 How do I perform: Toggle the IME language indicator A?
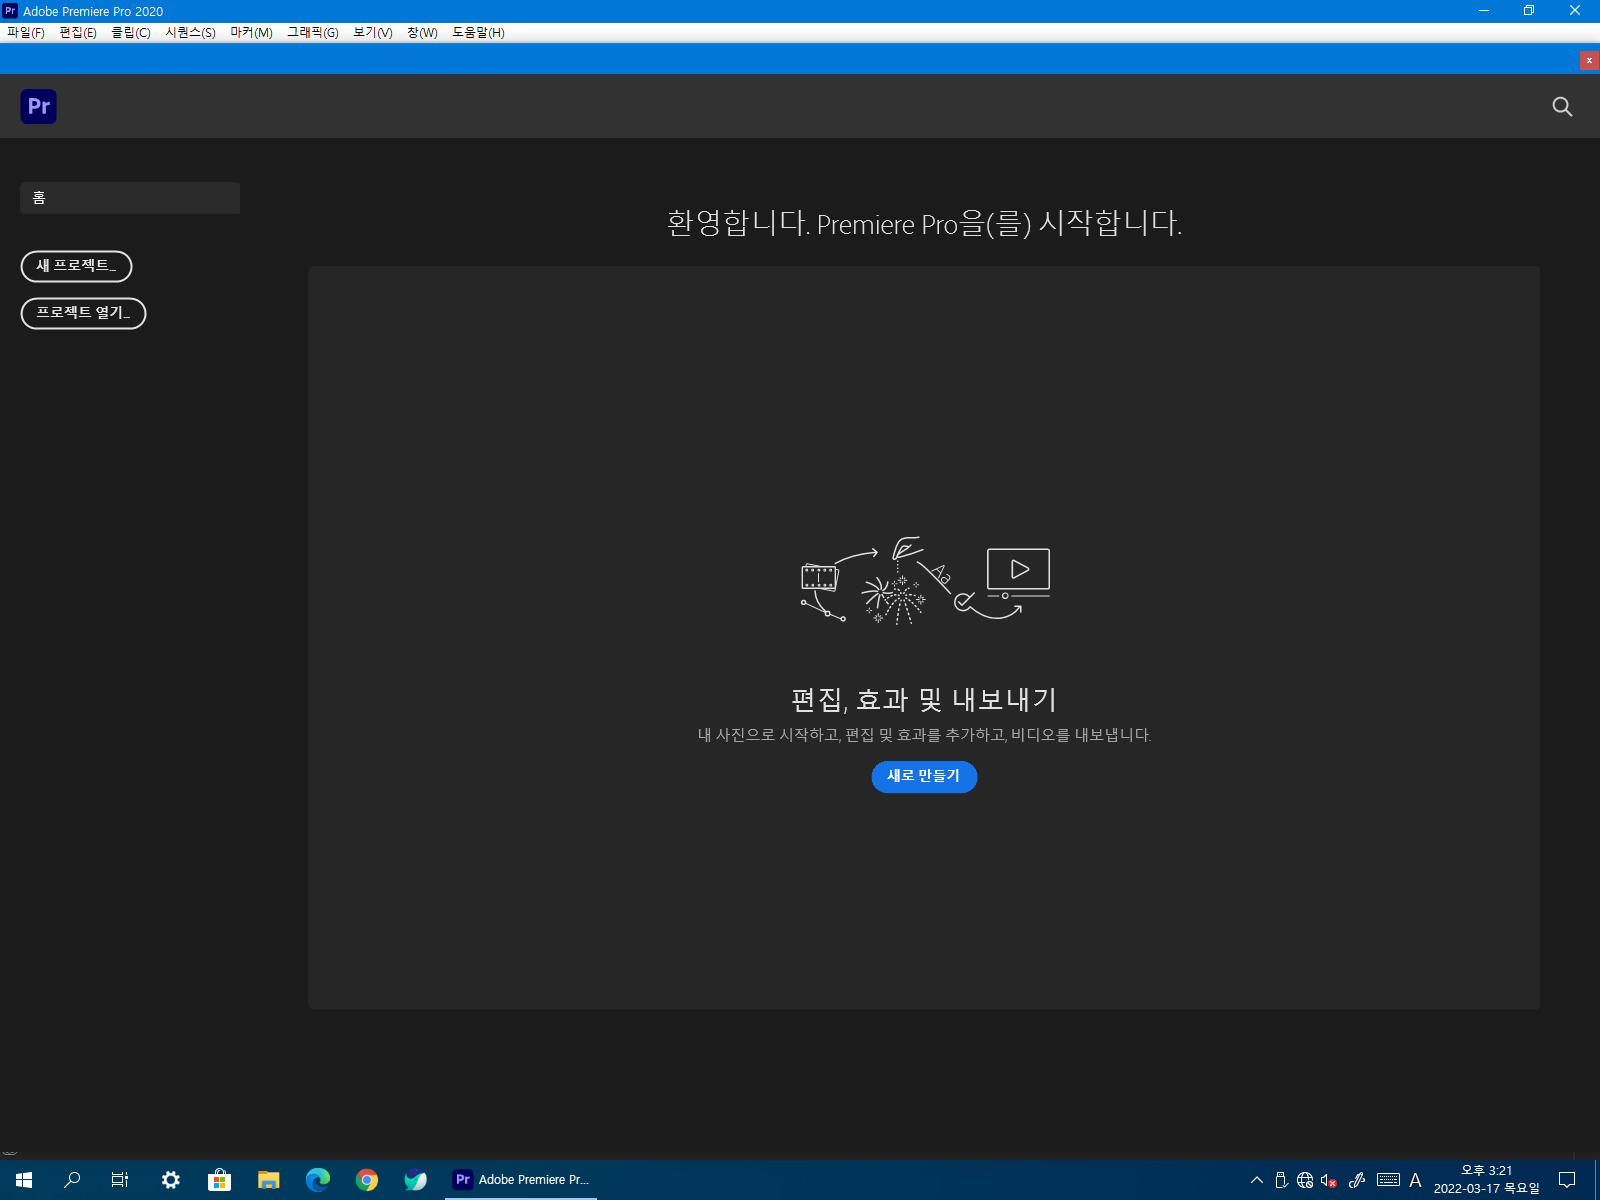click(1415, 1180)
